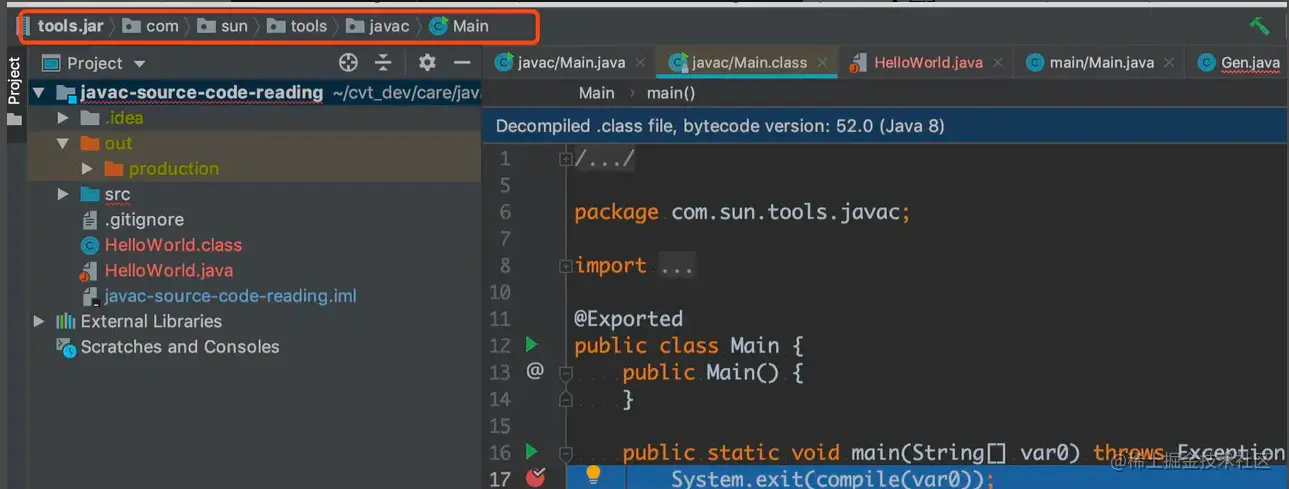The width and height of the screenshot is (1289, 489).
Task: Click the Build project hammer icon
Action: pos(1259,26)
